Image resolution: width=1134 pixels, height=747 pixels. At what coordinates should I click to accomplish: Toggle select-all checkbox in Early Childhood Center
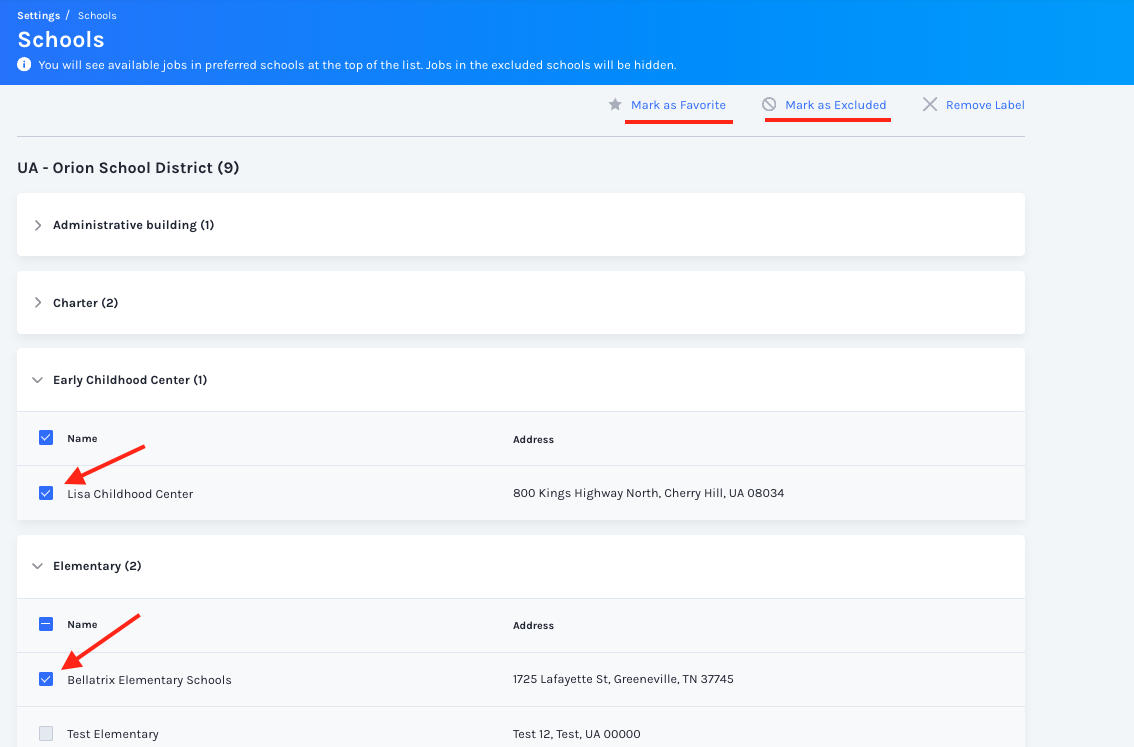[x=46, y=437]
